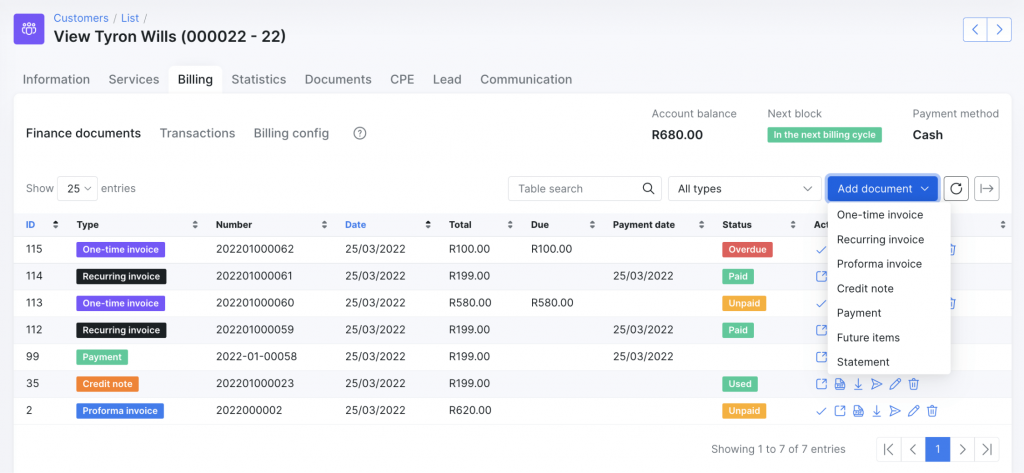Sort table by Number column
Screen dimensions: 1024x473
pos(272,225)
